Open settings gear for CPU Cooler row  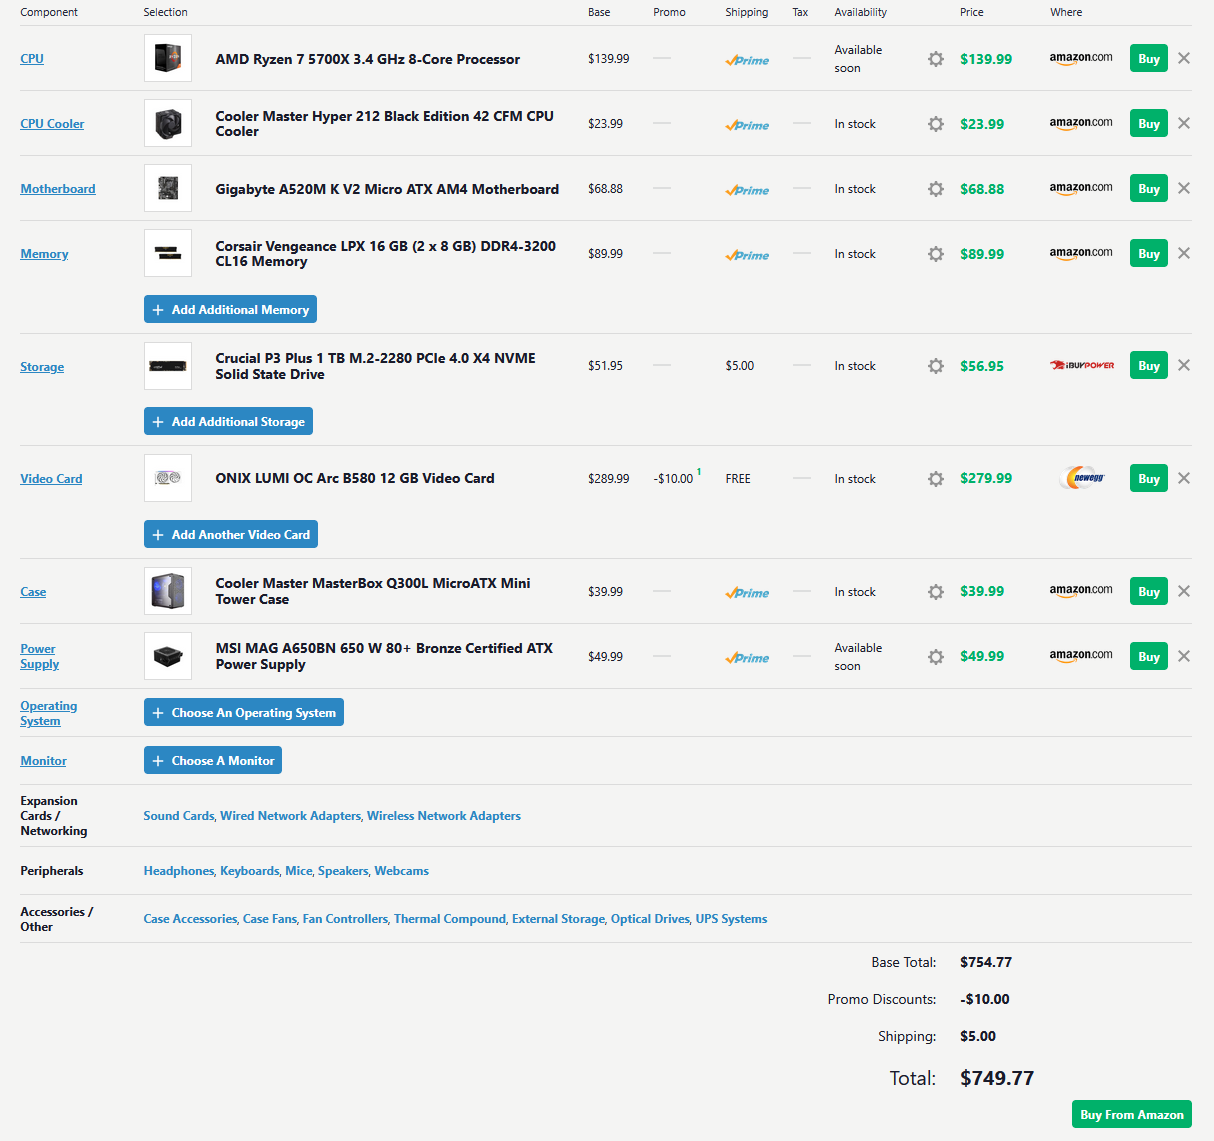pyautogui.click(x=936, y=124)
